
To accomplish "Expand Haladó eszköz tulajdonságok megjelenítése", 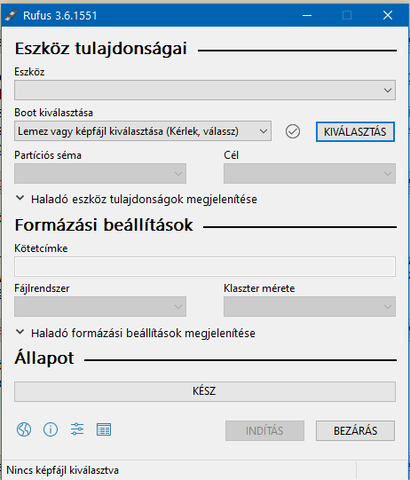I will 137,199.
